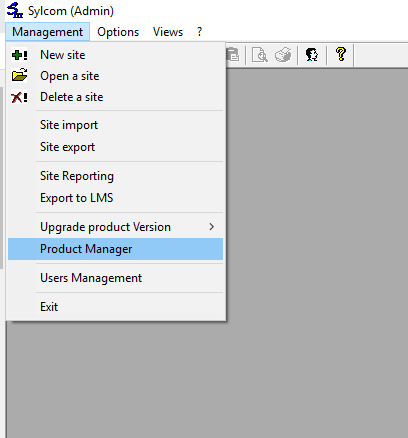
Task: Open the ? help menu in menu bar
Action: [x=199, y=32]
